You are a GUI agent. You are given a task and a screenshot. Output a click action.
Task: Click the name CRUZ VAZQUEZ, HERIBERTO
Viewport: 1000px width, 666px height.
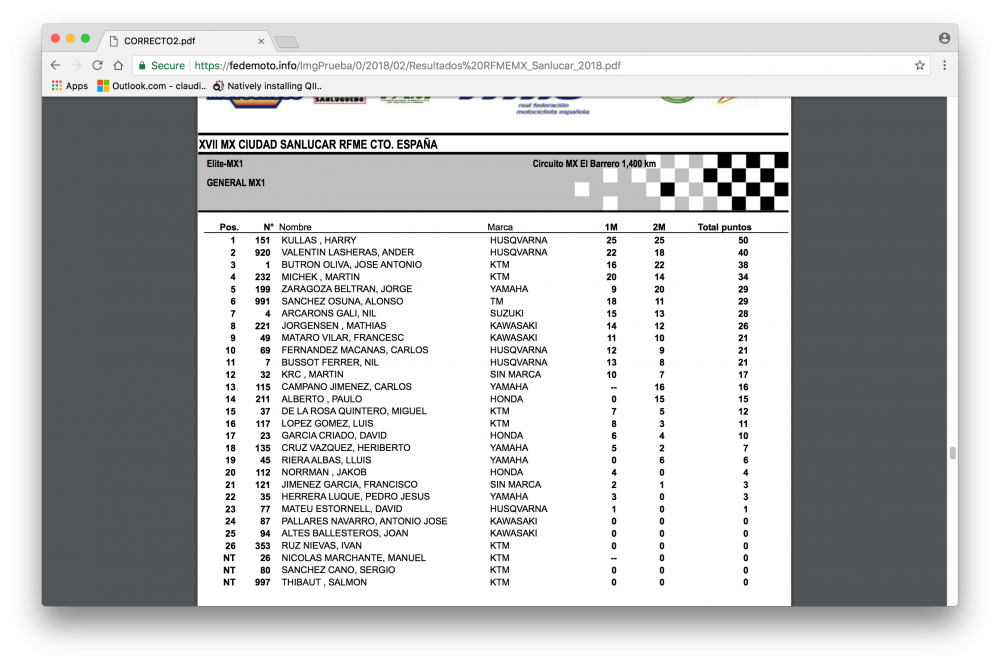tap(346, 448)
